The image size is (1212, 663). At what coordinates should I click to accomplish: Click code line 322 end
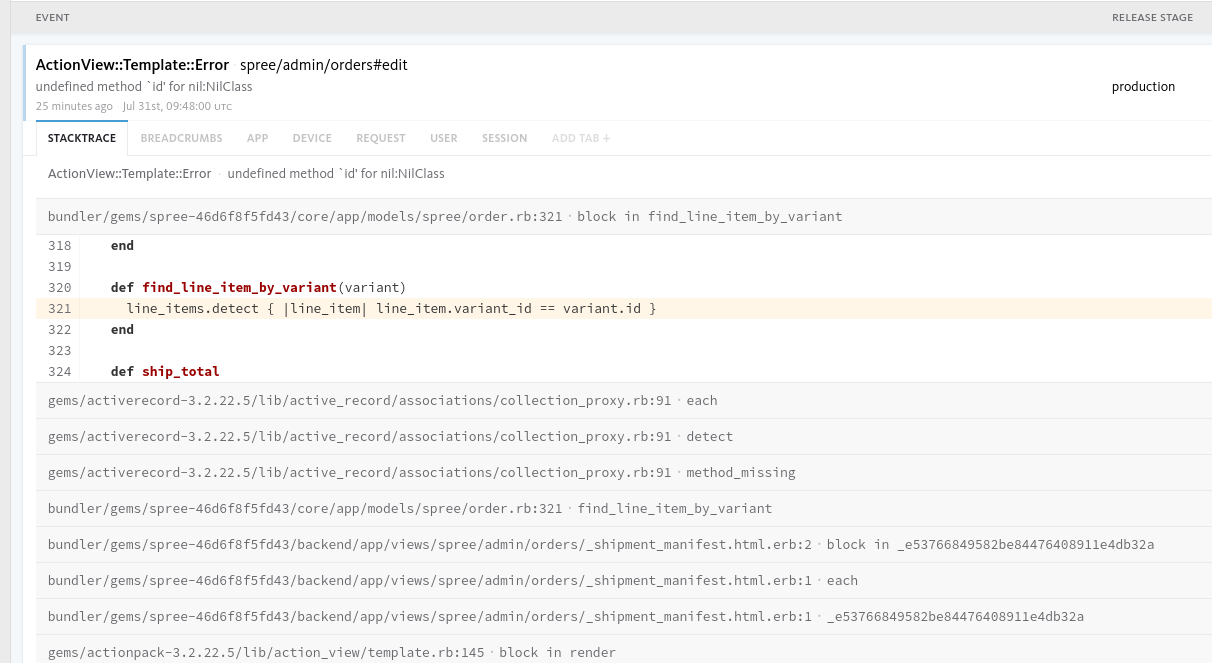[624, 329]
